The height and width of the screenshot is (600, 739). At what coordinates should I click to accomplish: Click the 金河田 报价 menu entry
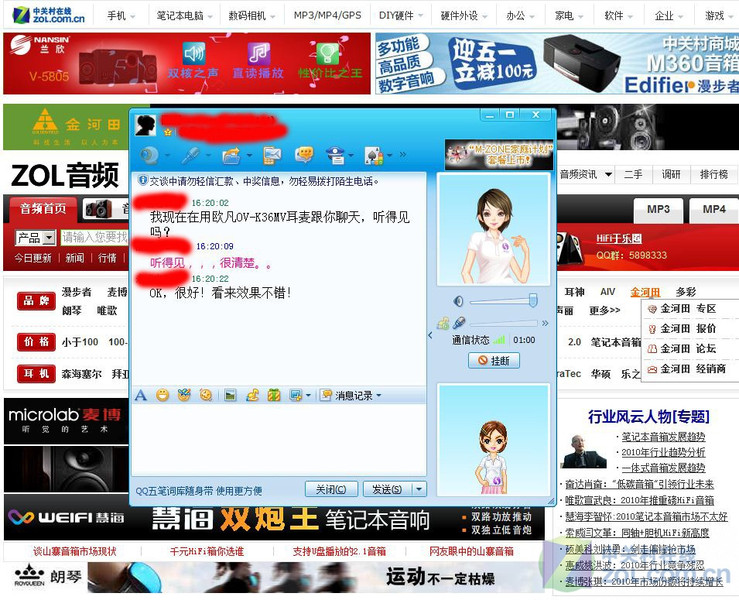pos(688,329)
